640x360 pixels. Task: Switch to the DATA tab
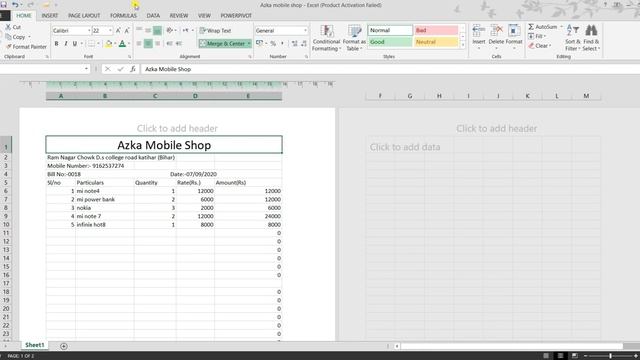[x=153, y=16]
